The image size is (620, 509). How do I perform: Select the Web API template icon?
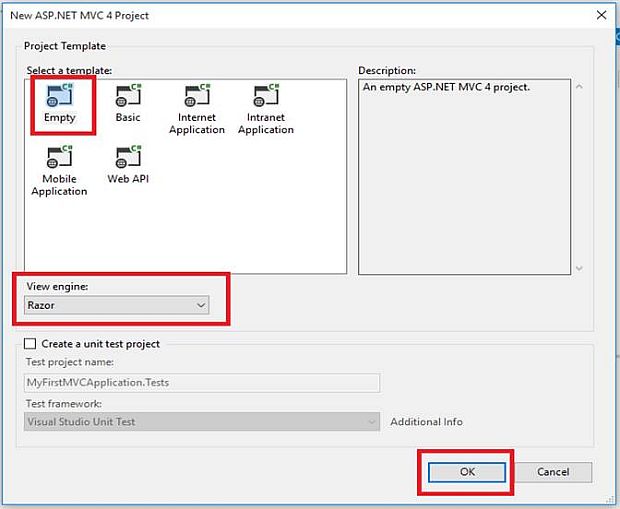[x=128, y=157]
